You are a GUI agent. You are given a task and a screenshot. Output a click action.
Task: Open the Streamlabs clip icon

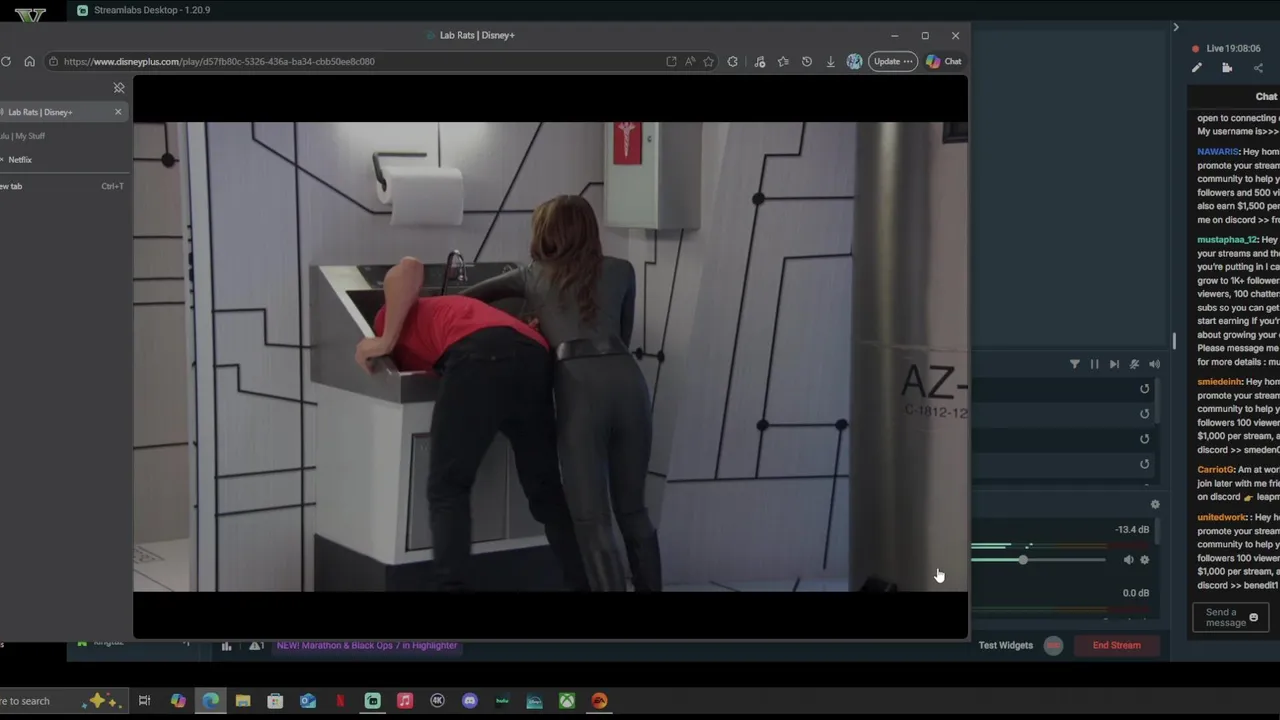click(1227, 68)
